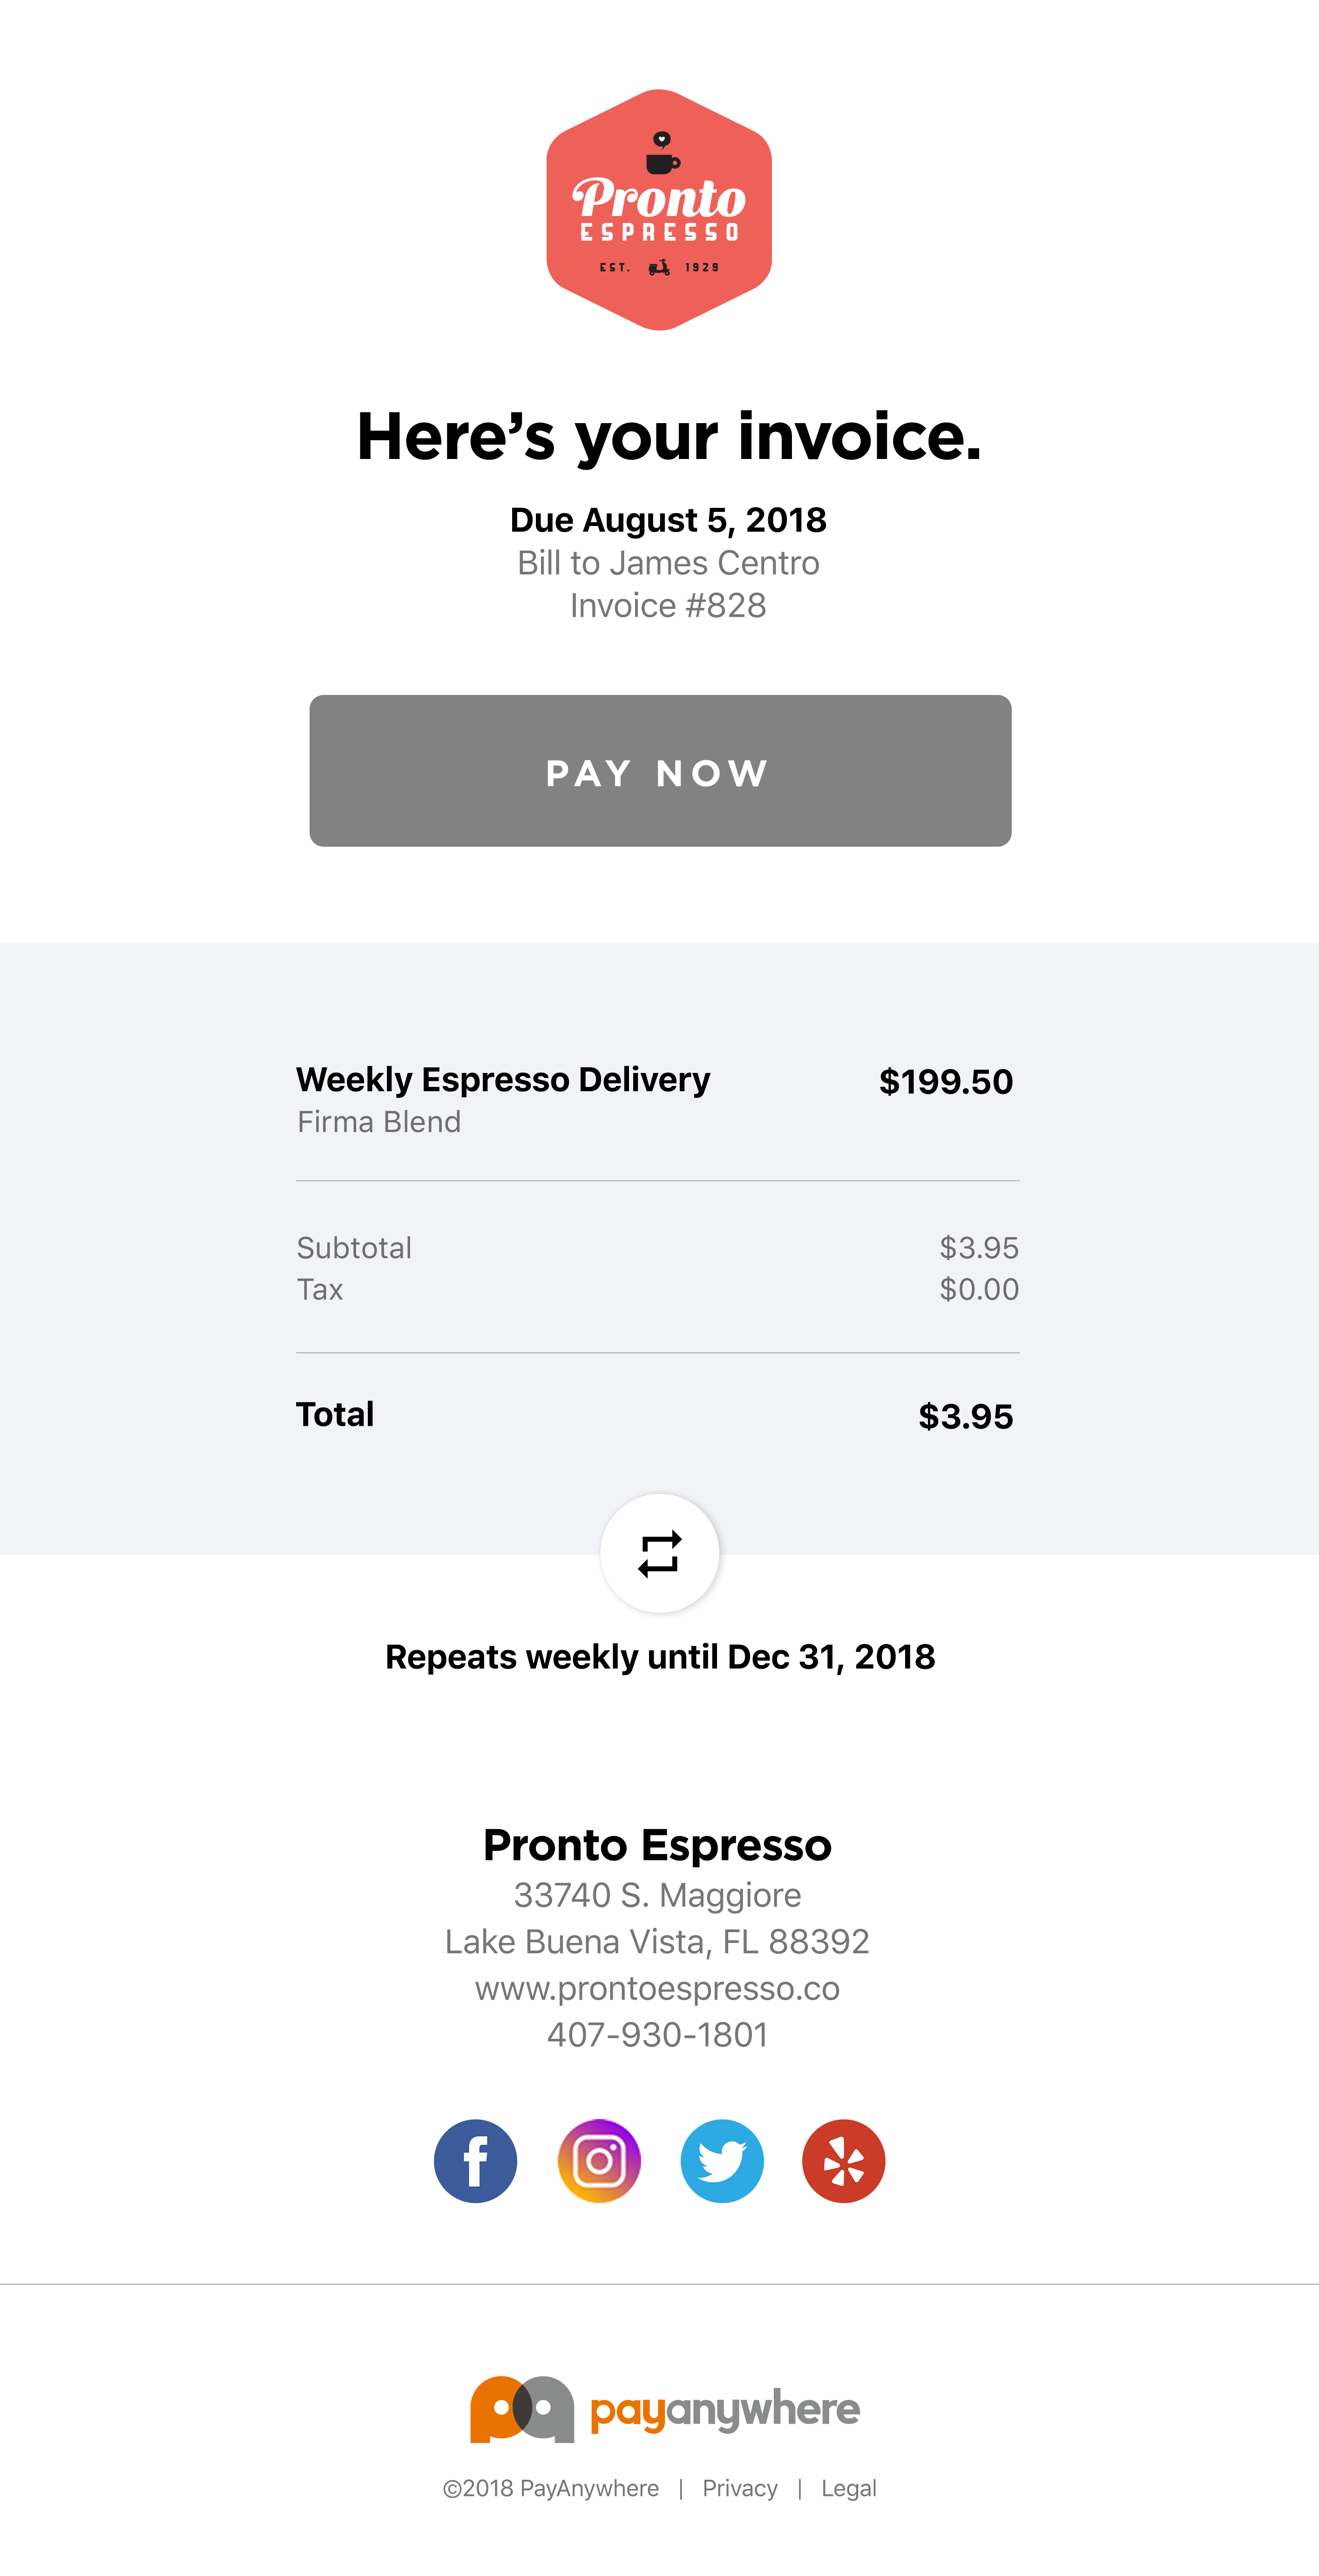Select the Weekly Espresso Delivery line item
Screen dimensions: 1319x2576
503,1080
